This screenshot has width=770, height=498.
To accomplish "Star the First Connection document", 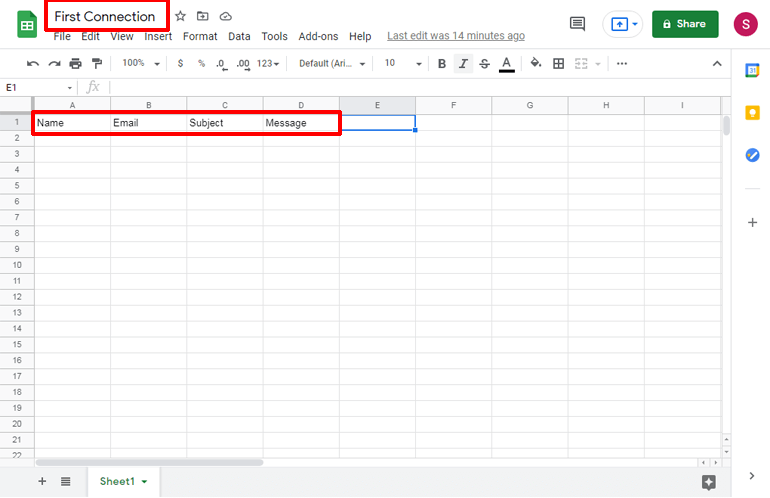I will click(180, 16).
